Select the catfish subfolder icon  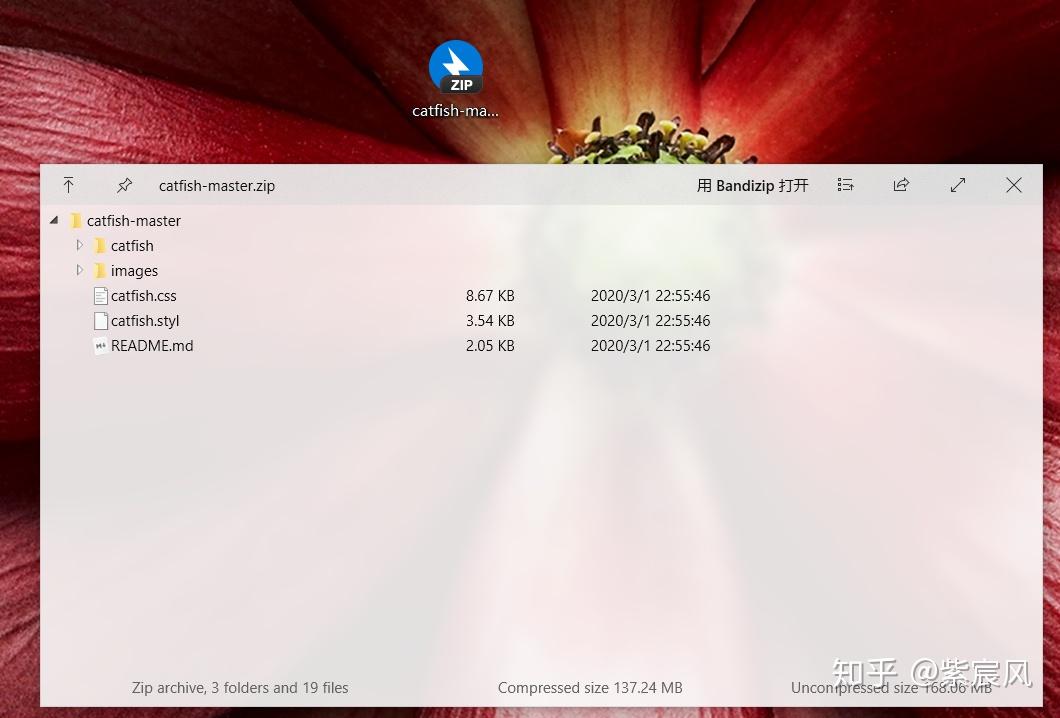coord(100,245)
